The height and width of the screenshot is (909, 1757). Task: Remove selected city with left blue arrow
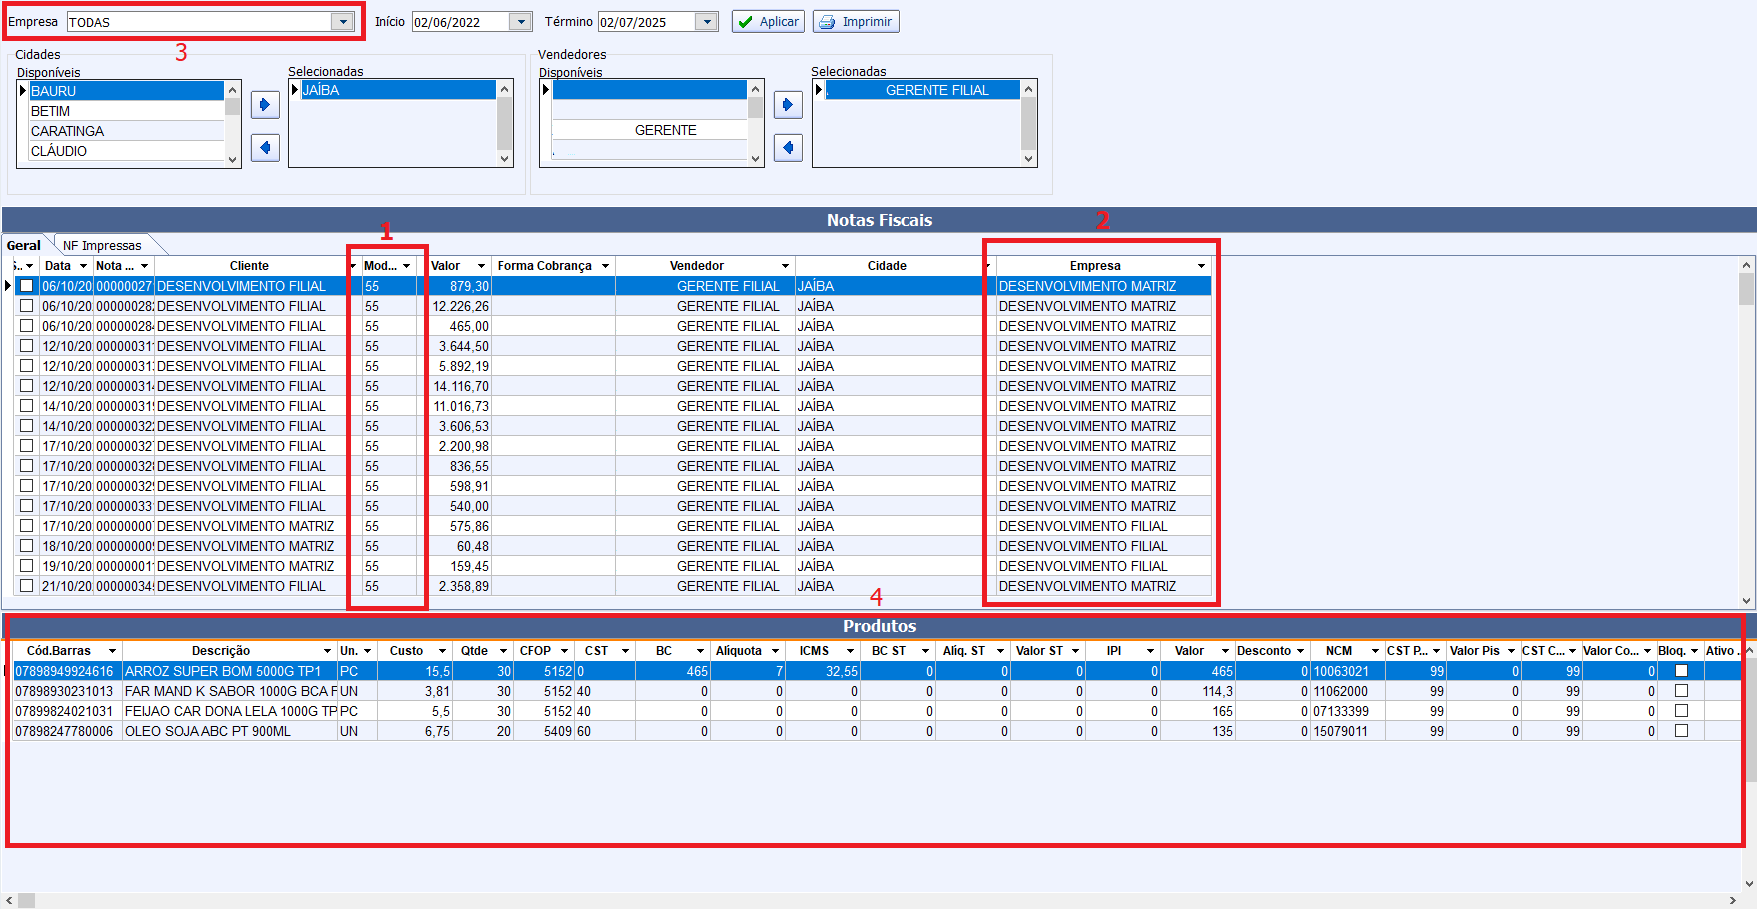[x=265, y=148]
